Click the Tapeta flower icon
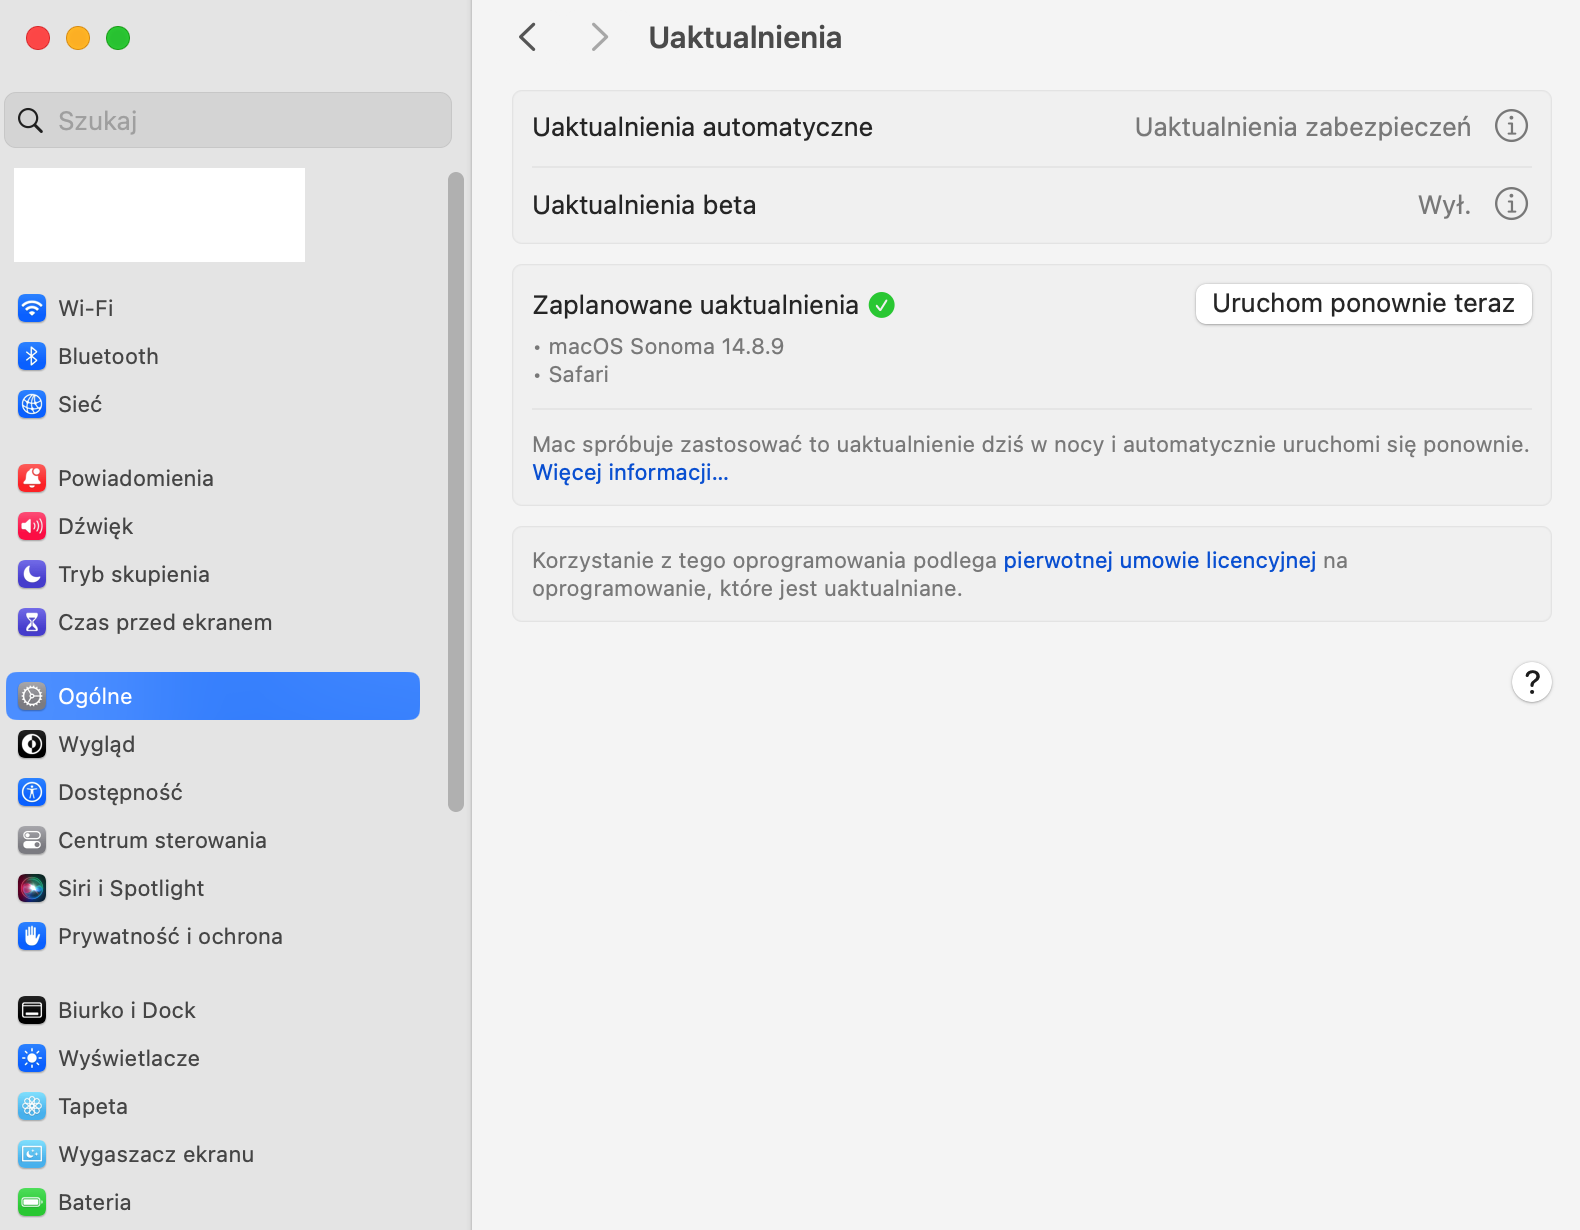 coord(32,1106)
